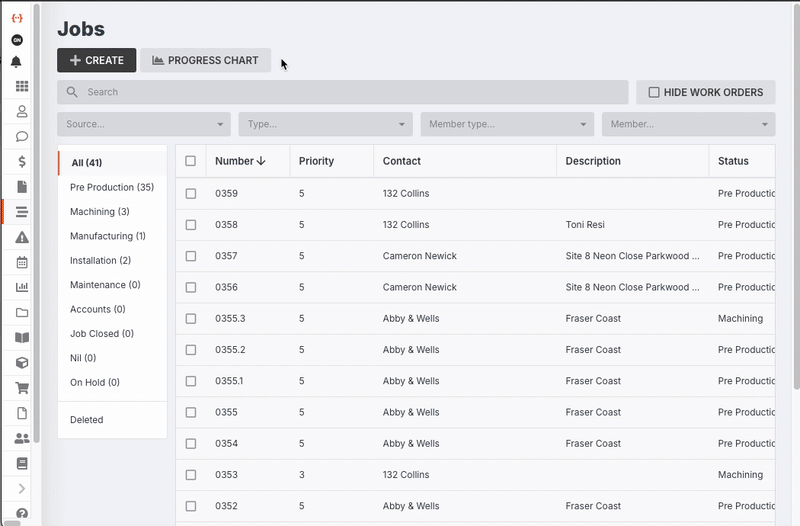Open the warning triangle icon in sidebar
The image size is (800, 526).
pos(21,237)
